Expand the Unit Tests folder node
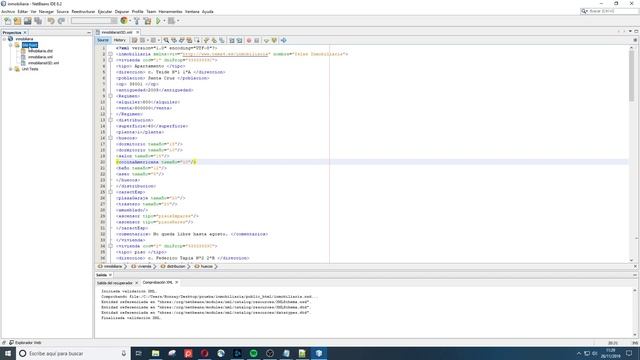This screenshot has height=360, width=640. (11, 69)
